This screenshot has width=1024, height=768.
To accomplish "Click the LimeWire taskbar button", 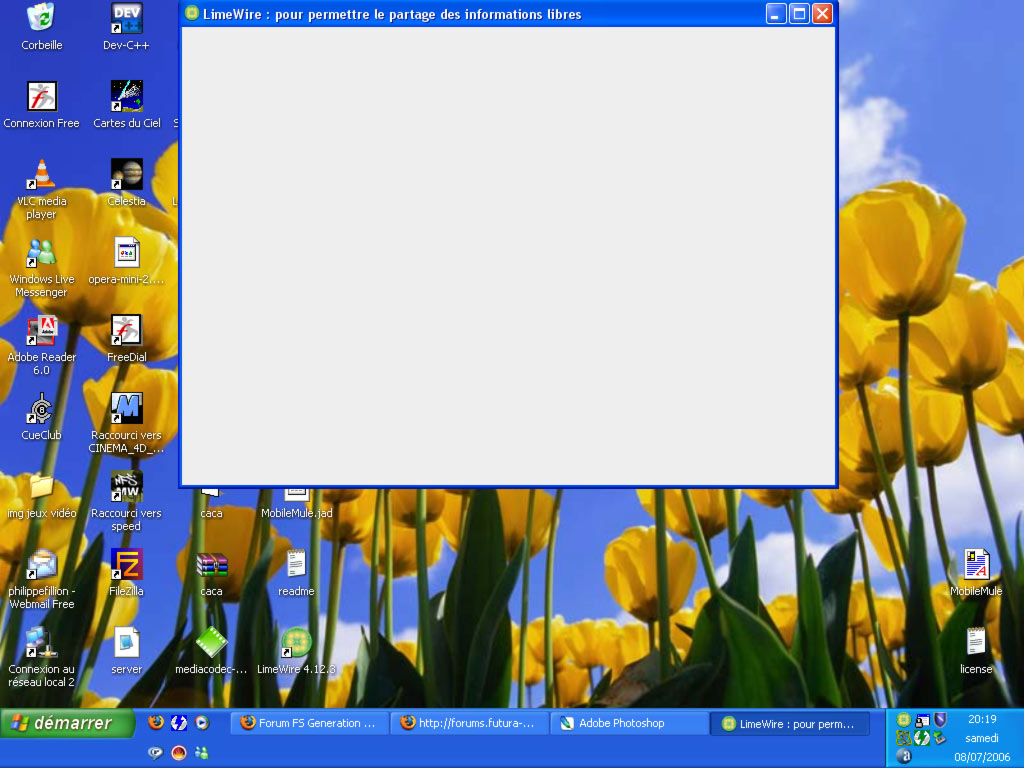I will pyautogui.click(x=790, y=724).
